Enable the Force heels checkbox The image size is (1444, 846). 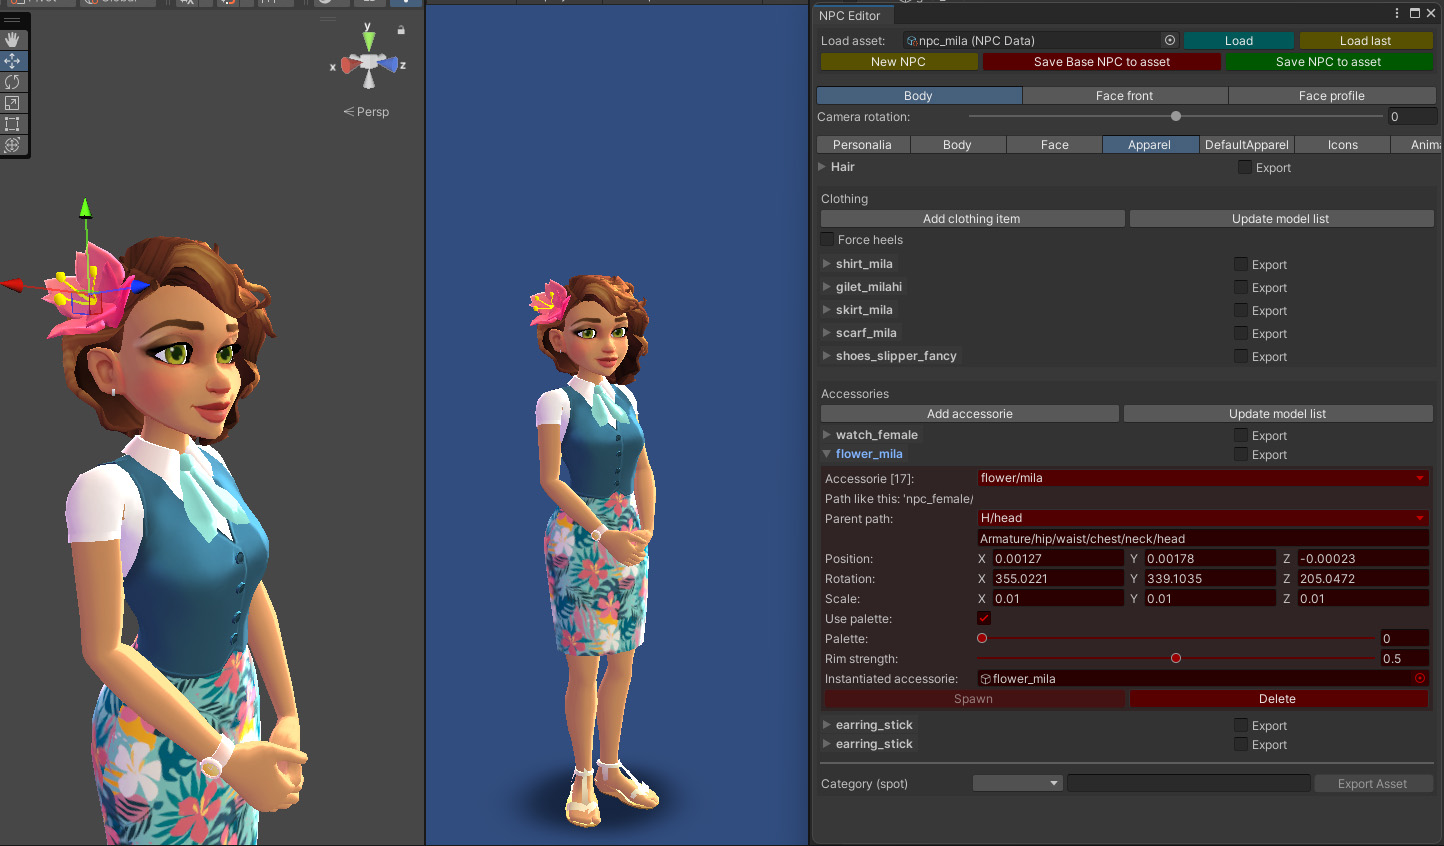827,240
